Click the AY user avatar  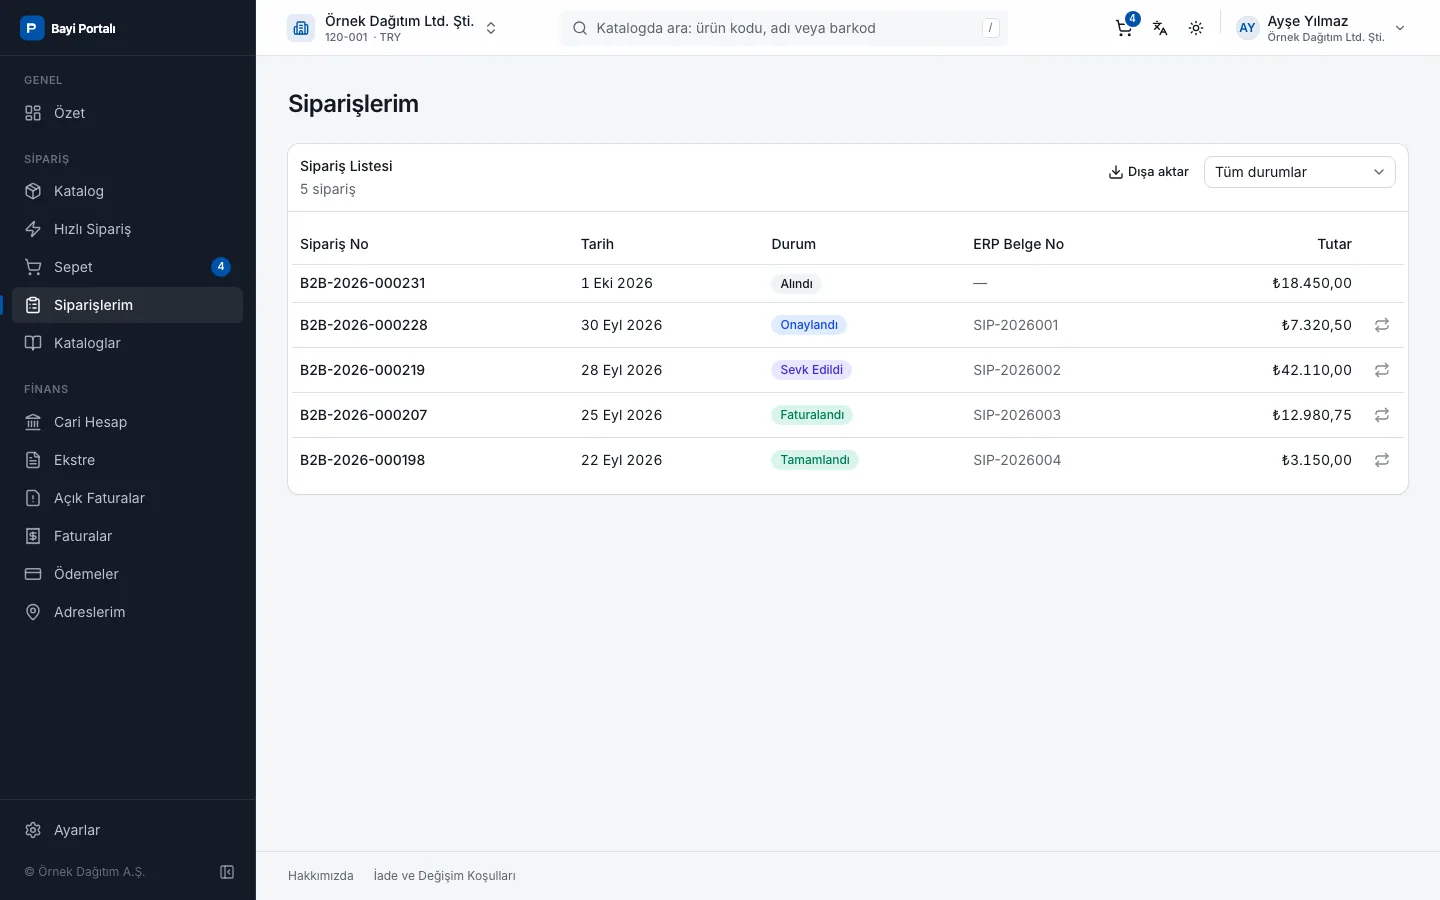1247,28
